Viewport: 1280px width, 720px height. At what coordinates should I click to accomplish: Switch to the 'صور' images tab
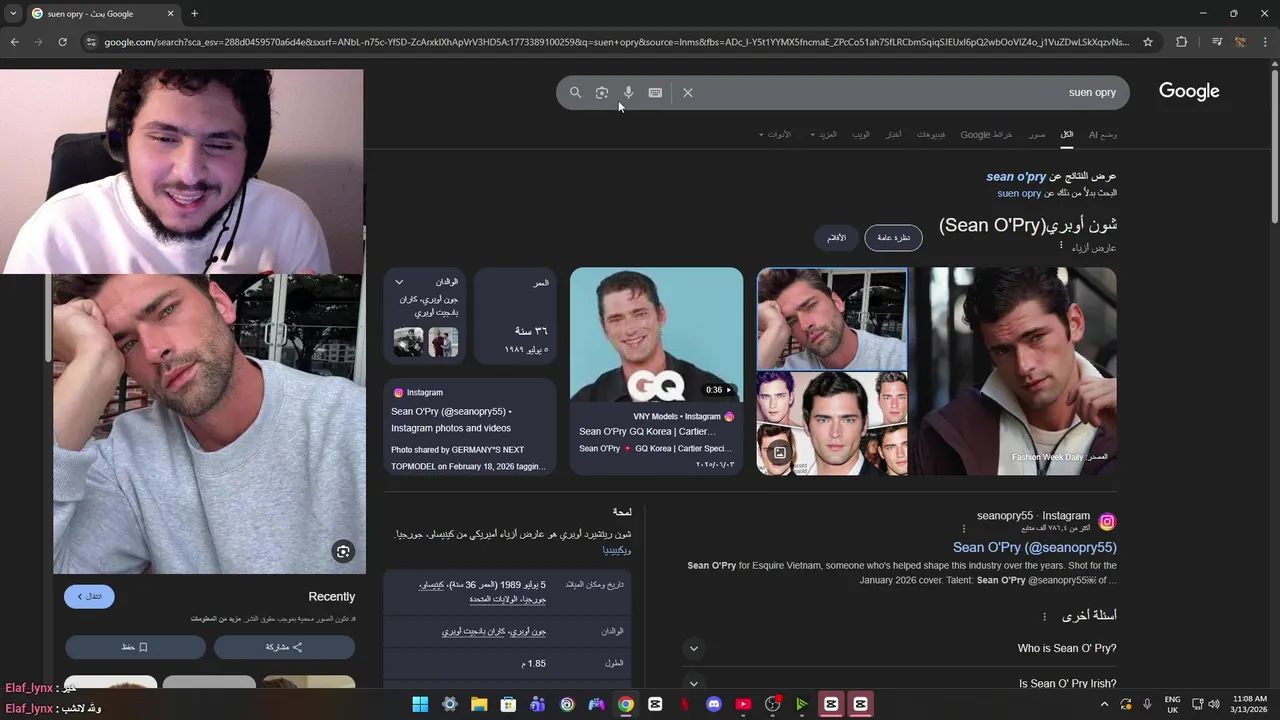pos(1038,134)
